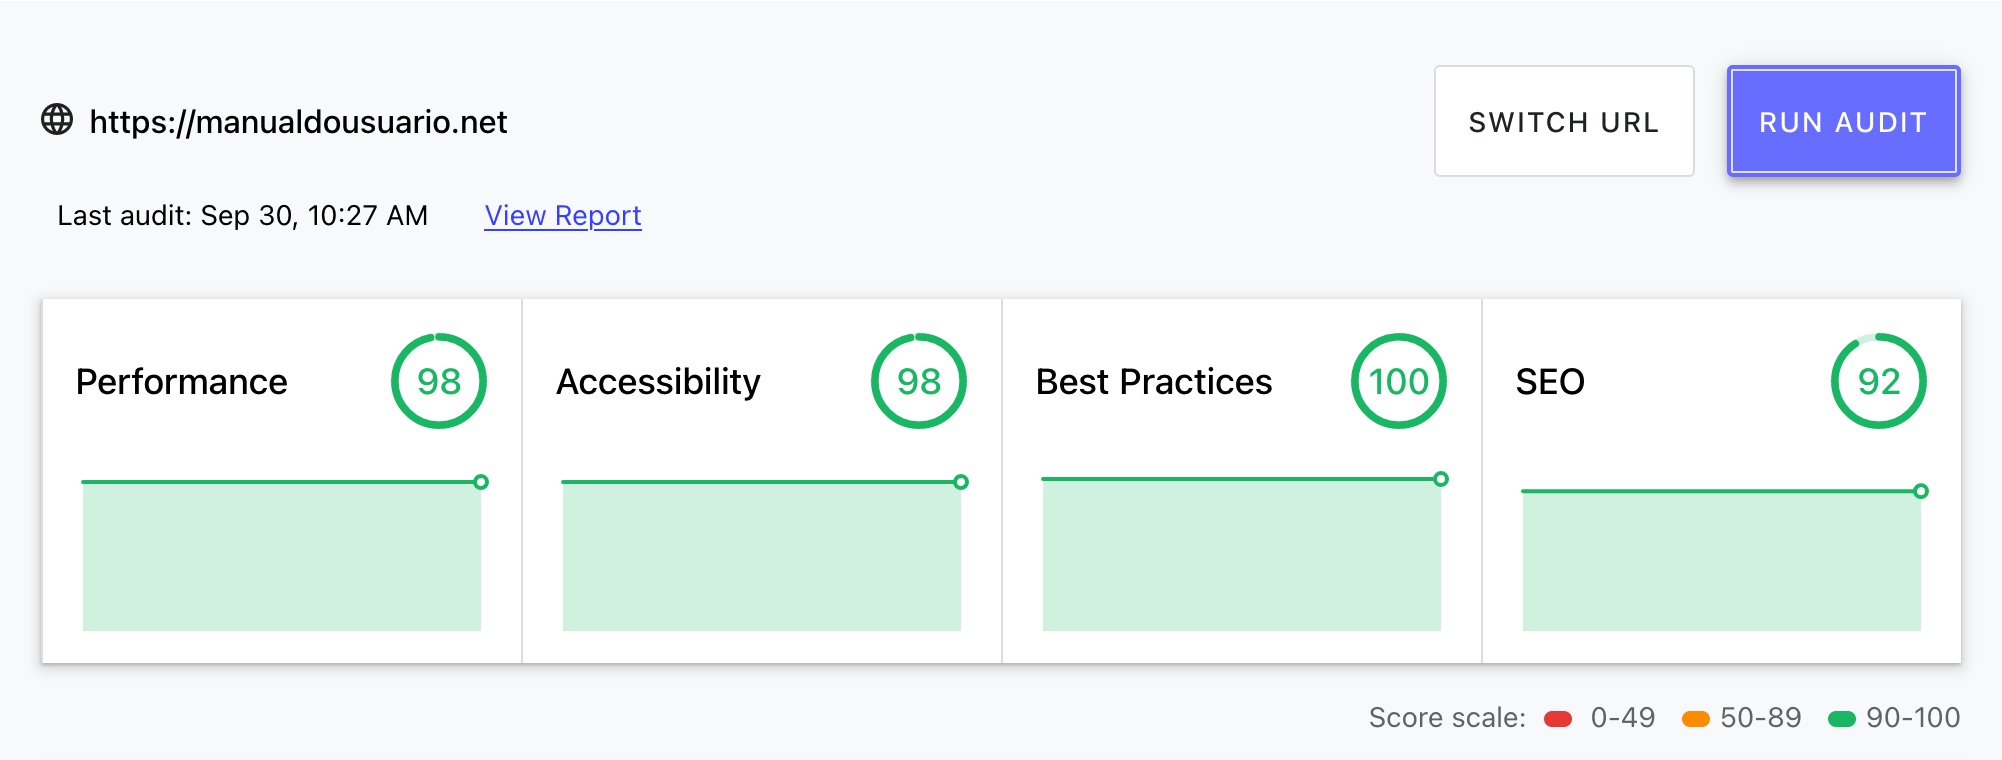2002x760 pixels.
Task: Open the View Report link
Action: pos(562,215)
